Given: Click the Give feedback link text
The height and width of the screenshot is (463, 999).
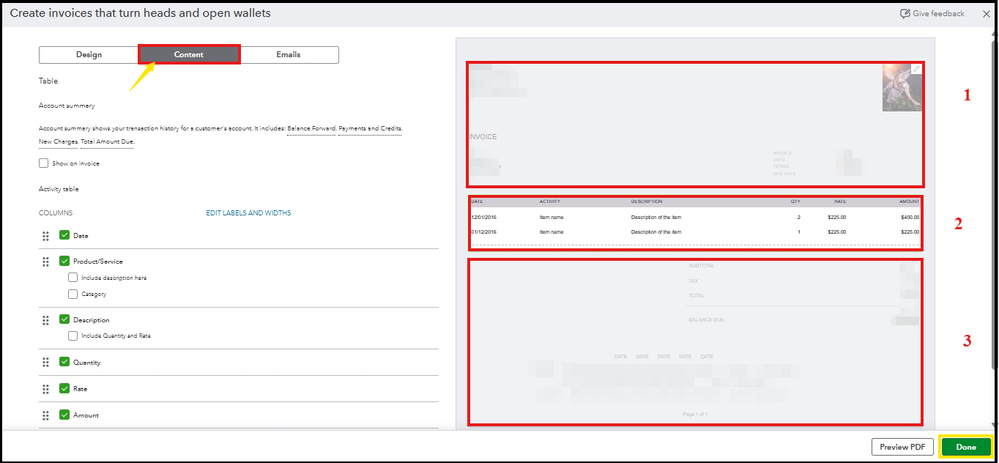Looking at the screenshot, I should [939, 13].
